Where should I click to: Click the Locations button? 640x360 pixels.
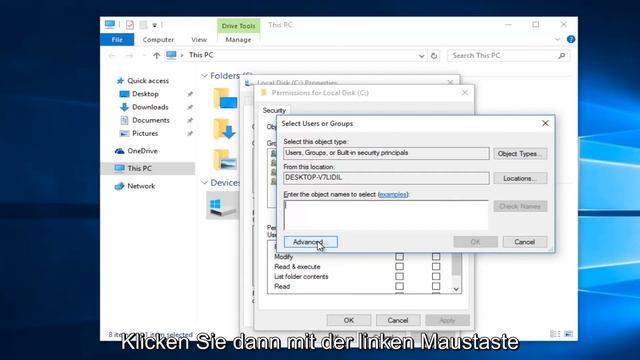(520, 178)
